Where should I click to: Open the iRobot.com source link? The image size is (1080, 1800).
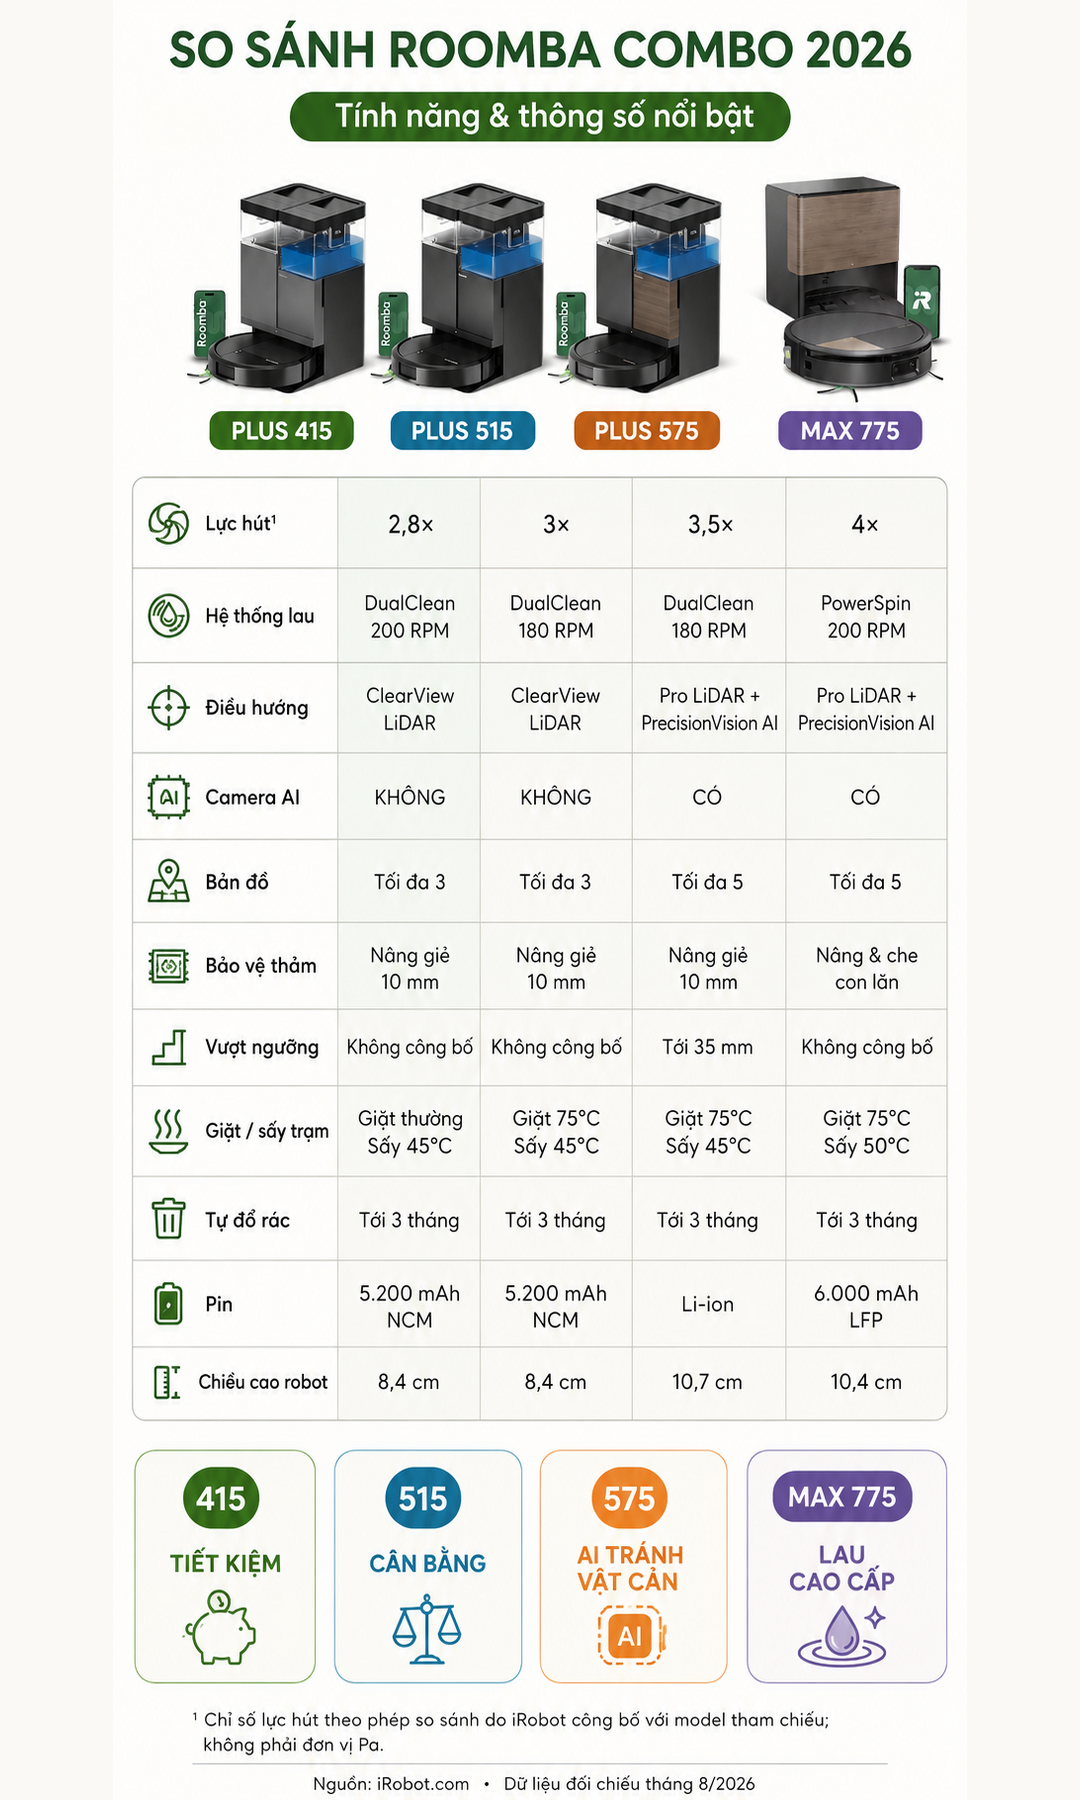pyautogui.click(x=423, y=1784)
